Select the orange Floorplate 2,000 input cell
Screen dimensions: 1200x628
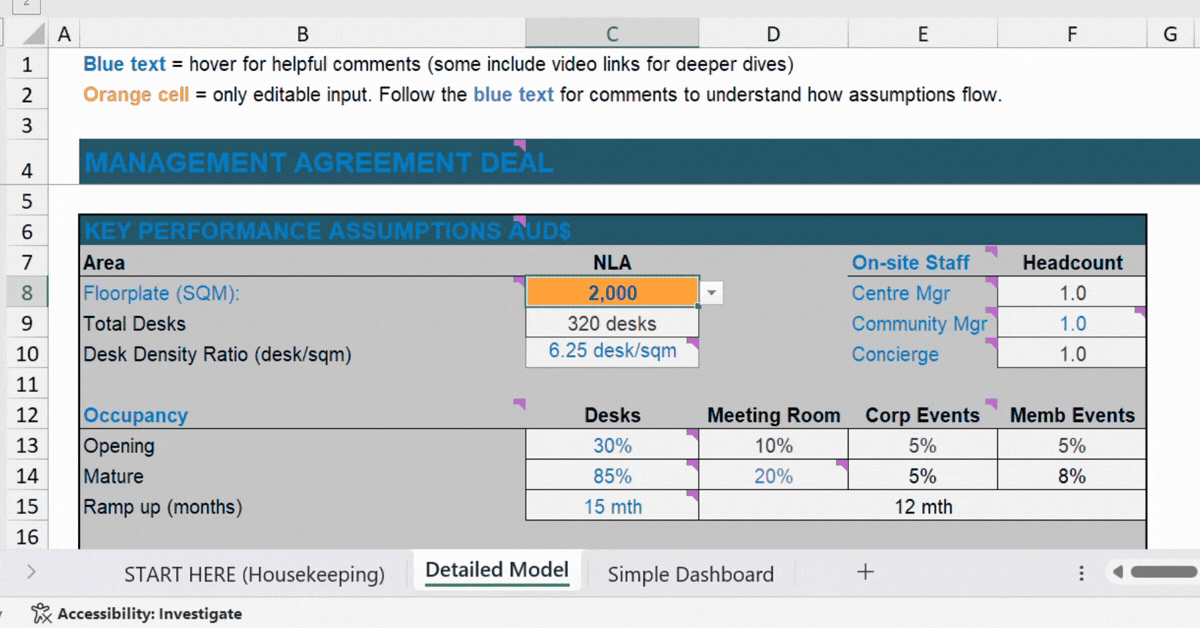pos(611,293)
